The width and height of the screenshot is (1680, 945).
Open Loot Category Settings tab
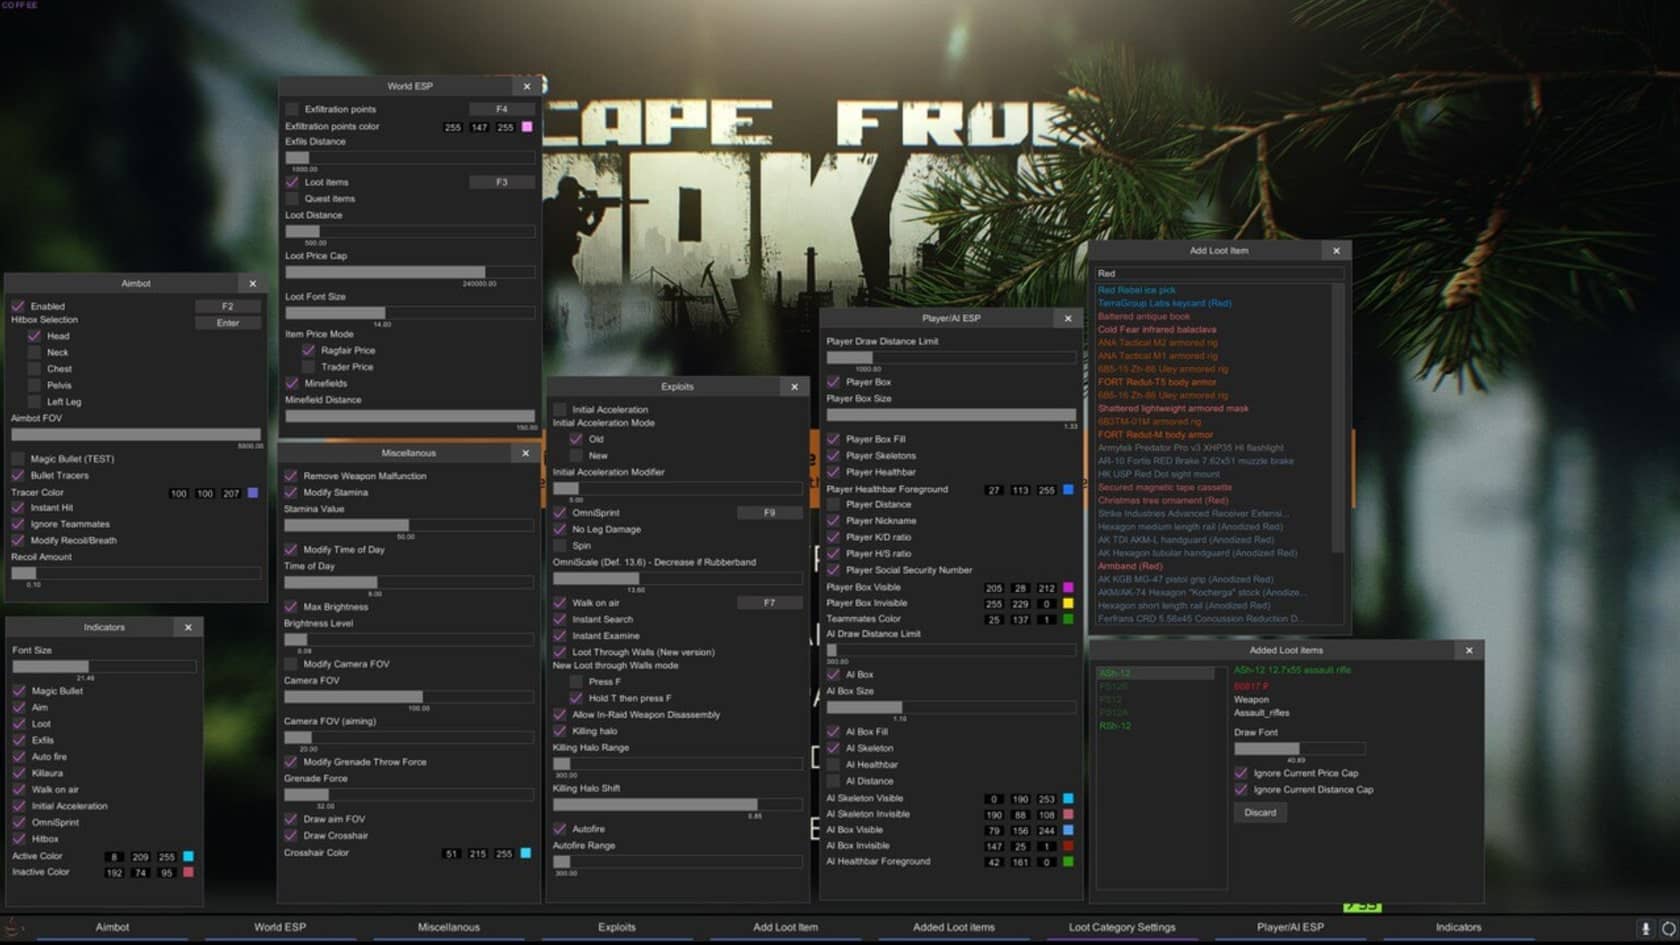coord(1121,927)
